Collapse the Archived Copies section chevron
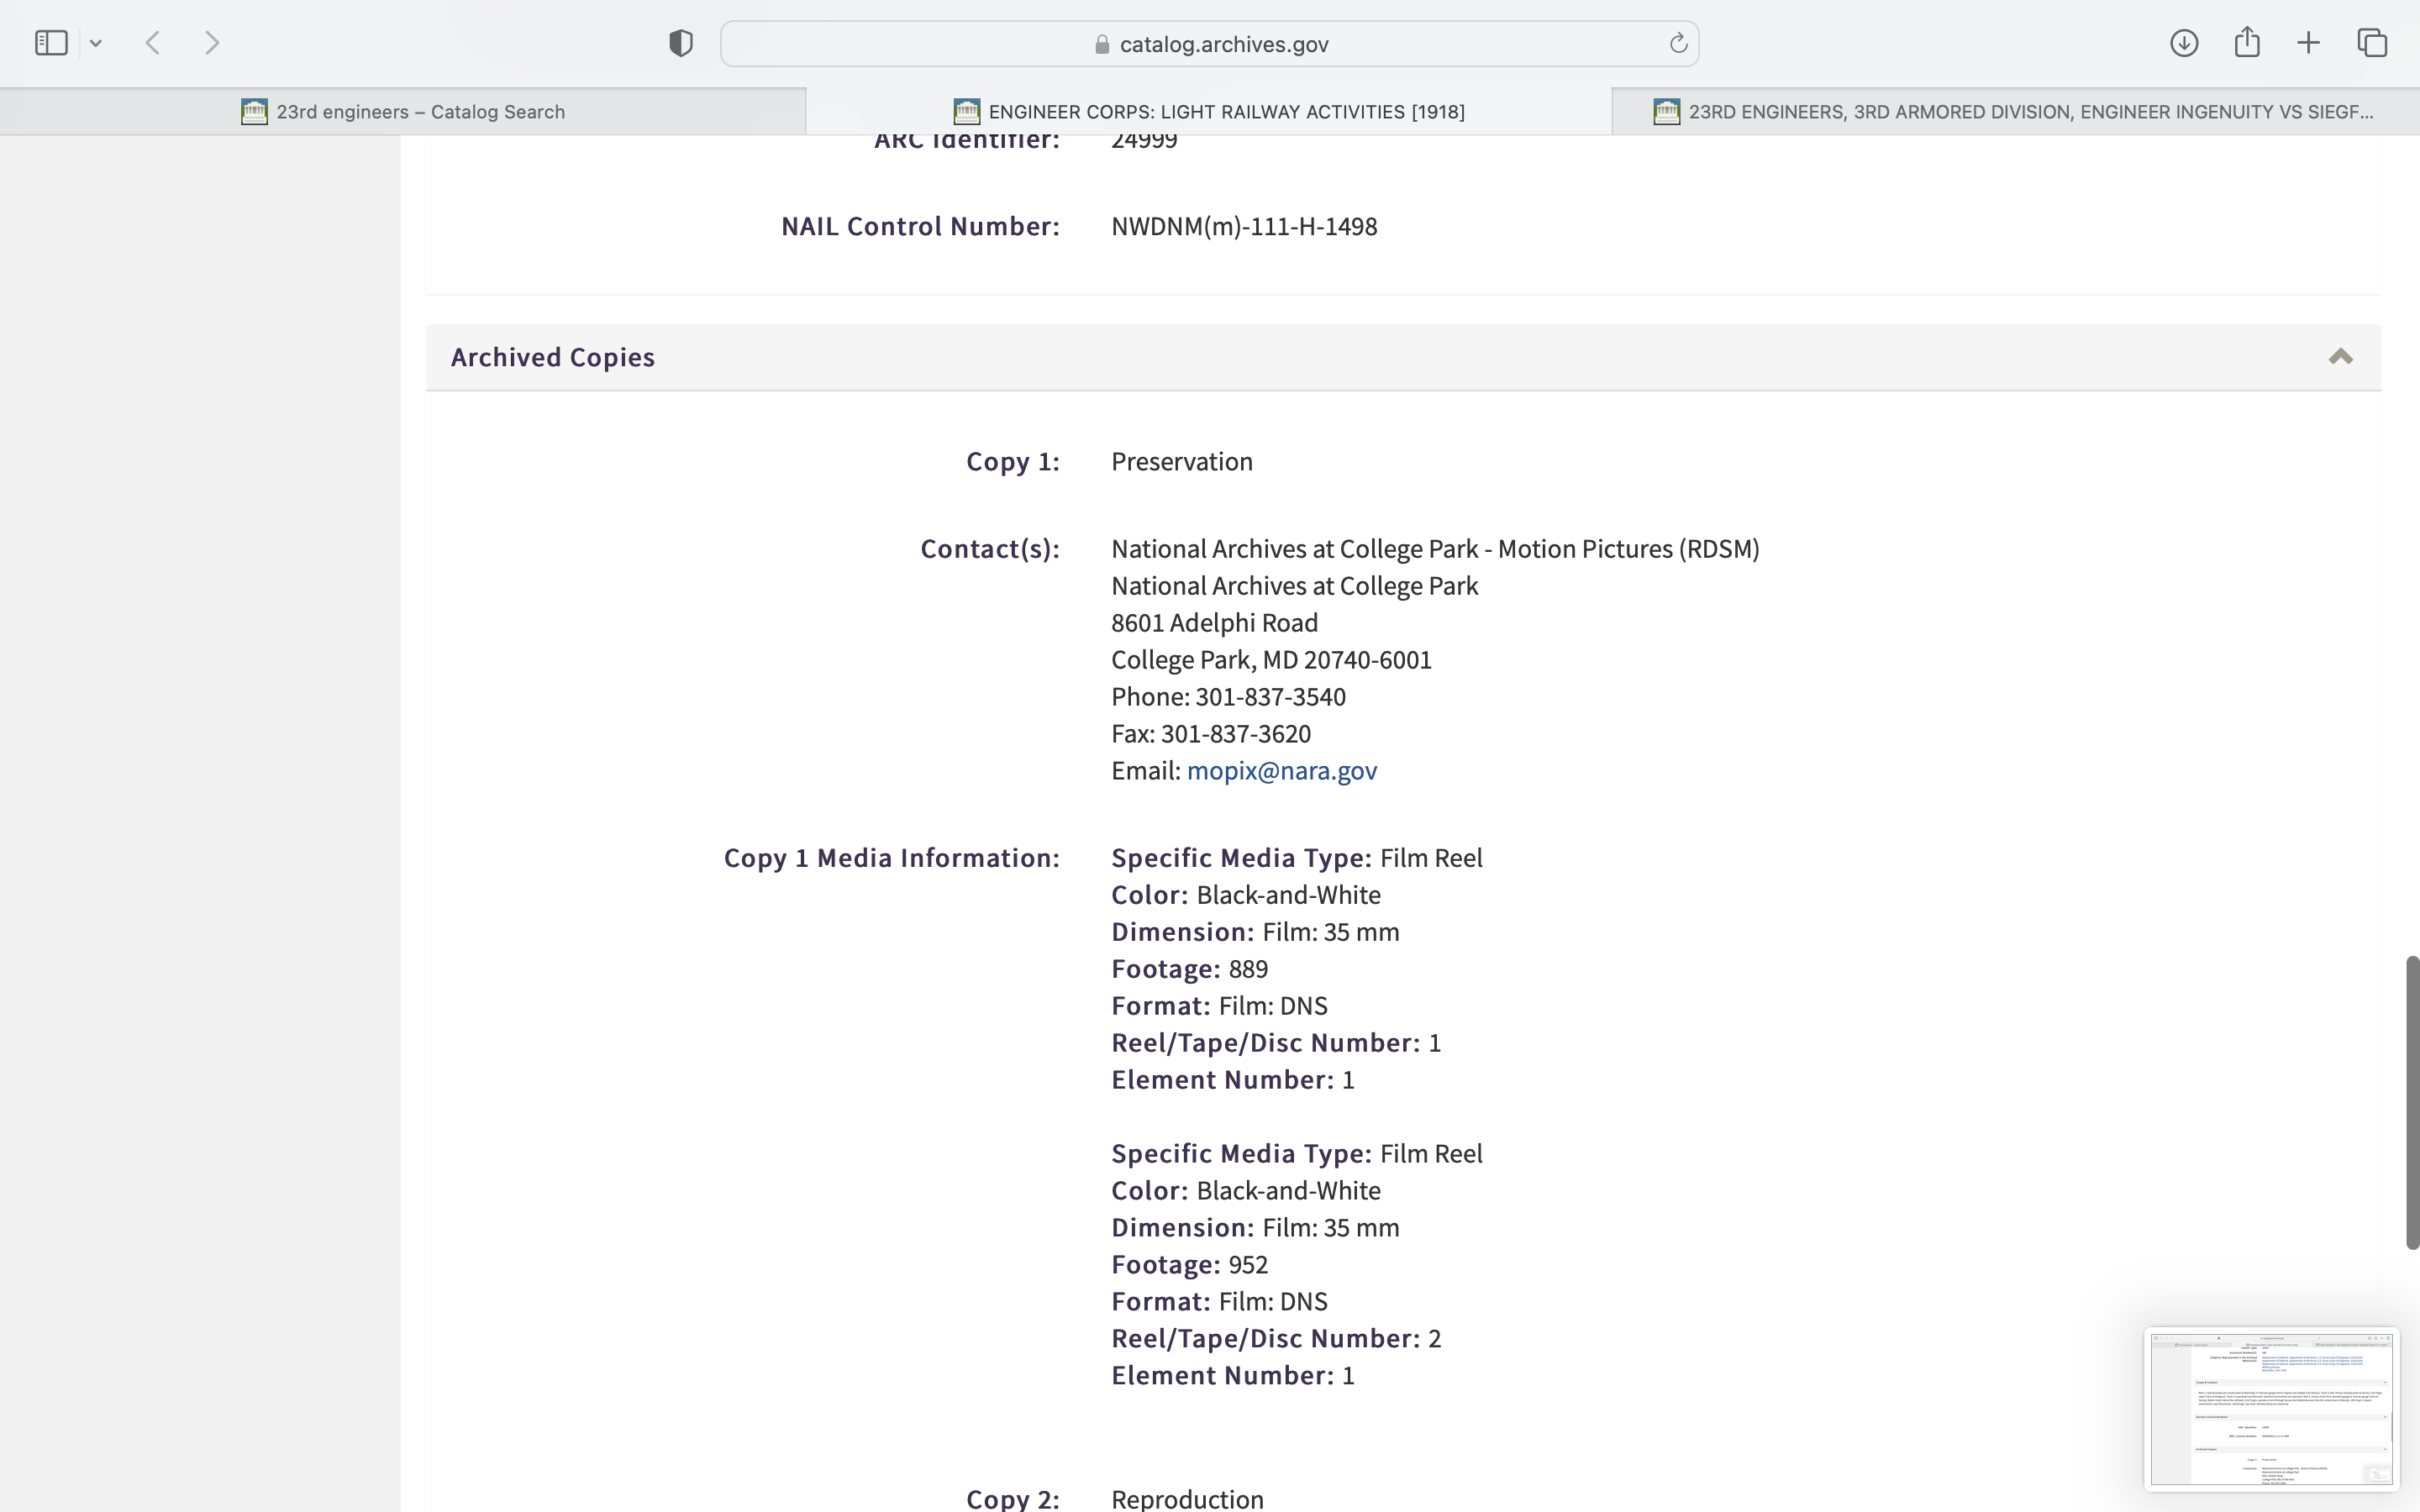The width and height of the screenshot is (2420, 1512). tap(2340, 357)
